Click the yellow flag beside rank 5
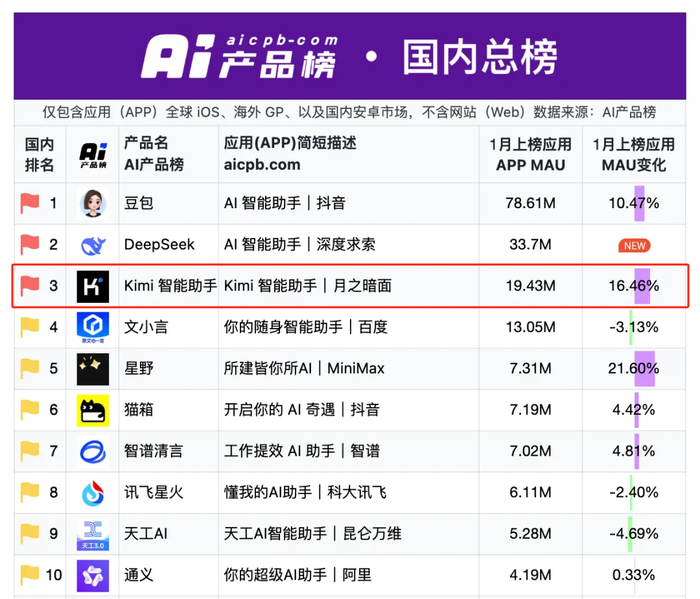Screen dimensions: 700x599 tap(30, 368)
